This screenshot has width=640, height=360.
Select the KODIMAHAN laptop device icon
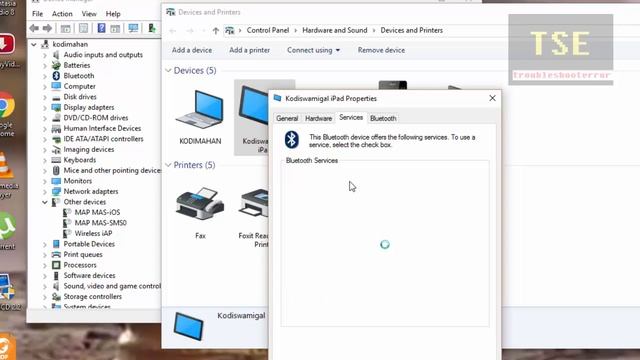[200, 109]
